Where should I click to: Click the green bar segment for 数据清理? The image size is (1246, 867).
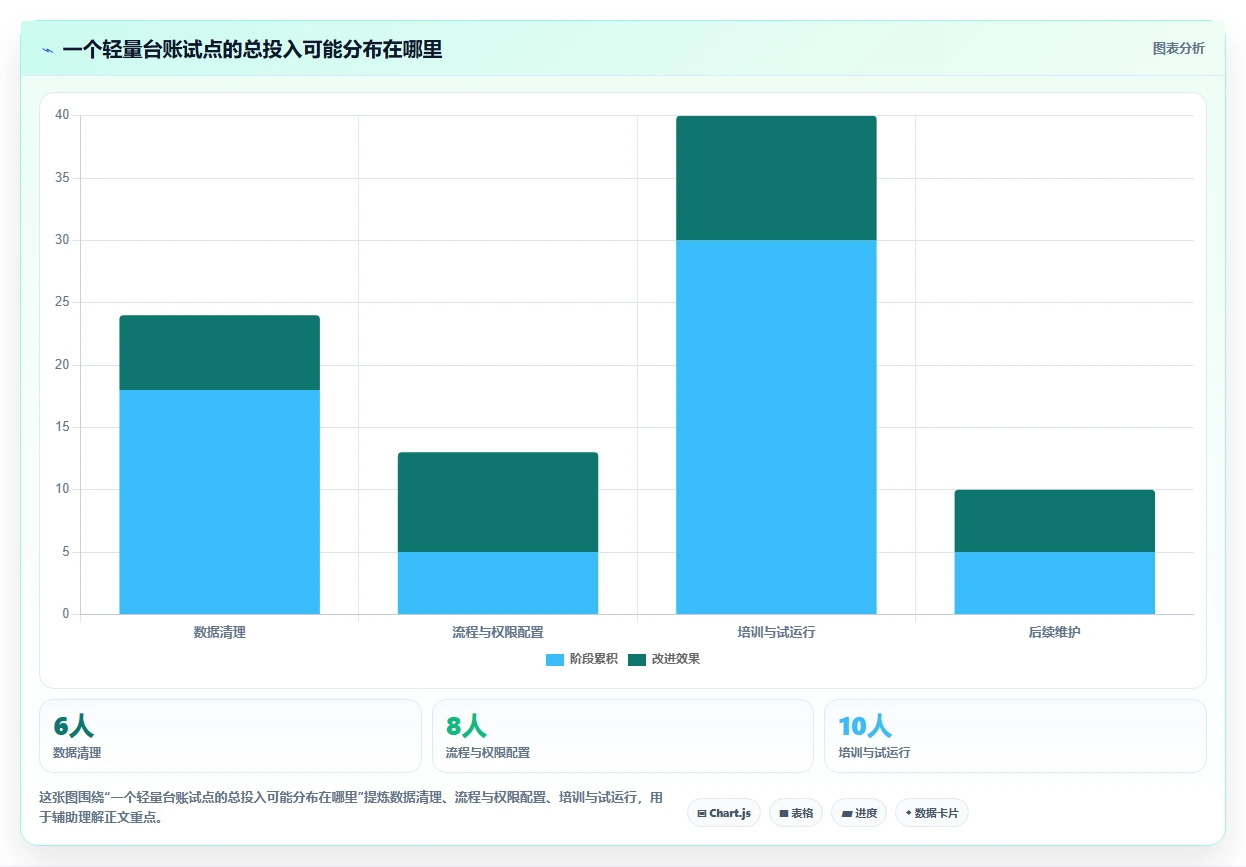pos(220,353)
